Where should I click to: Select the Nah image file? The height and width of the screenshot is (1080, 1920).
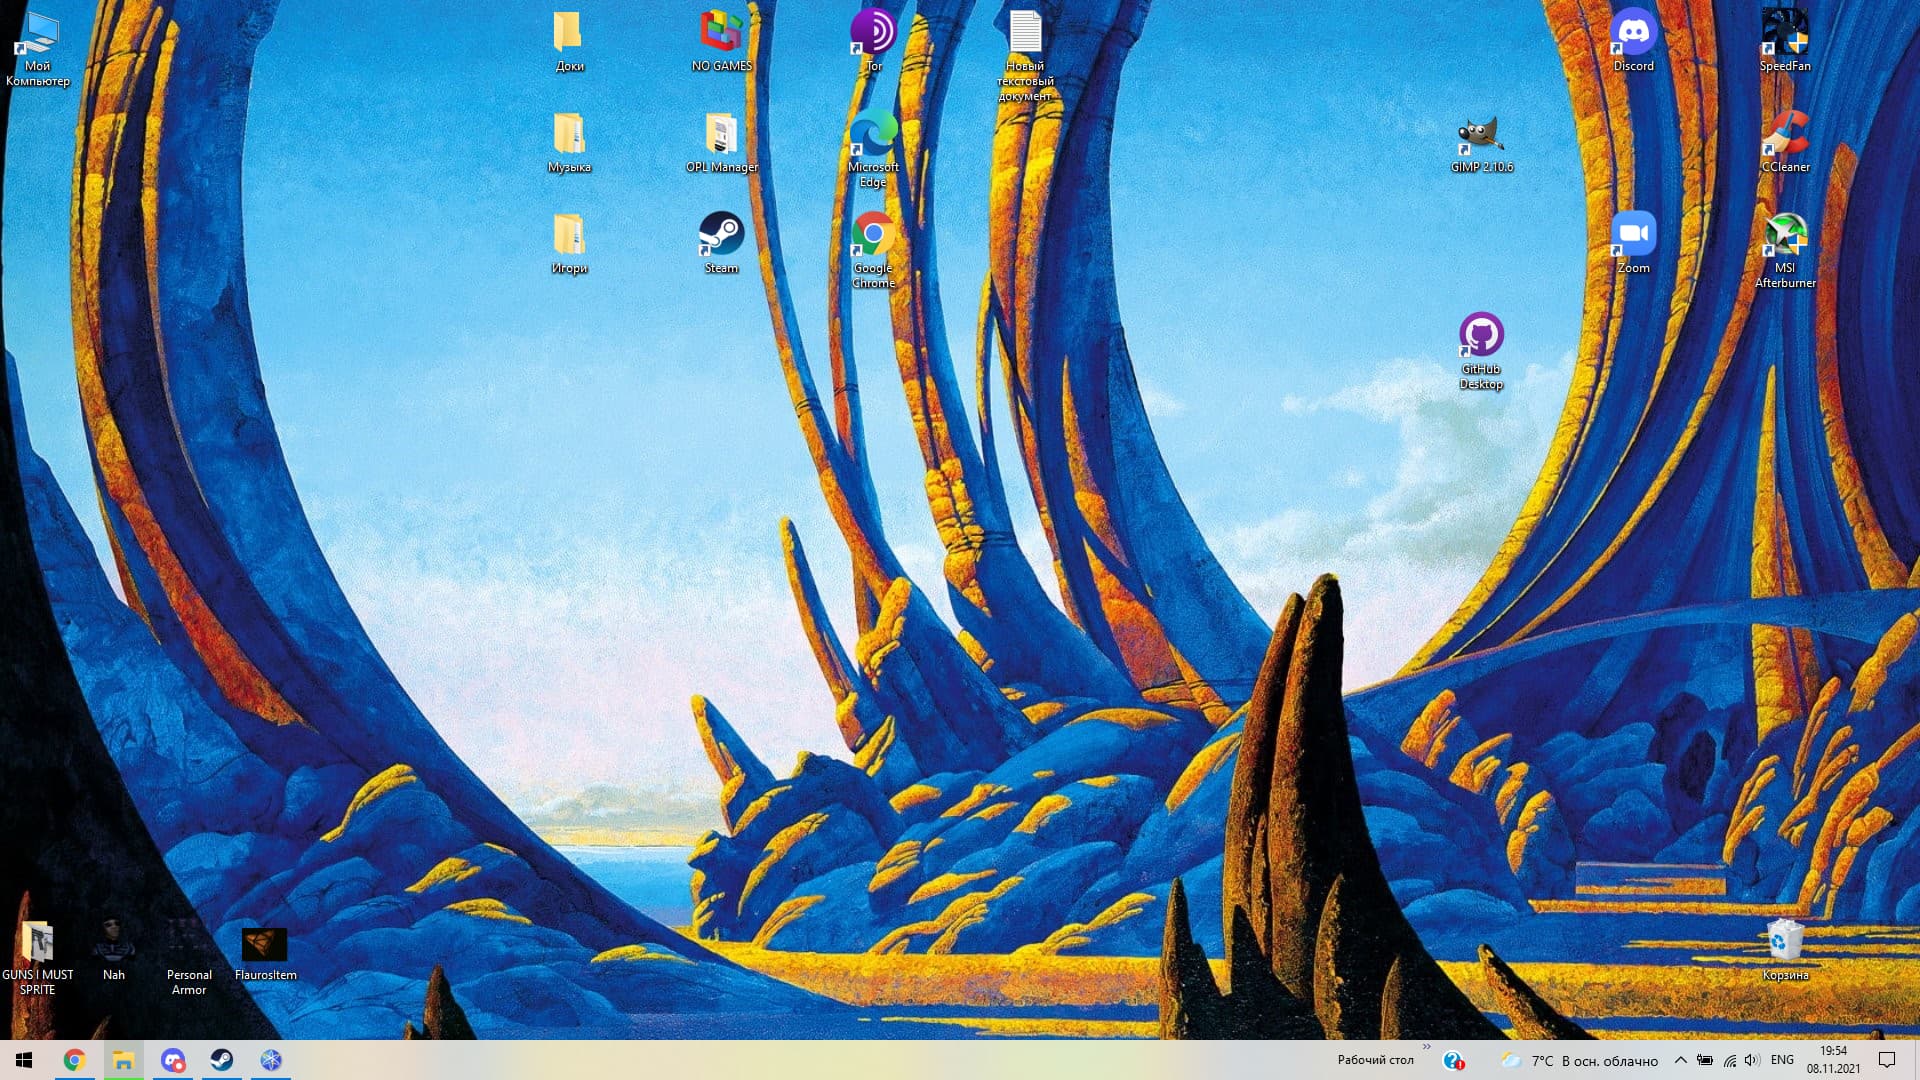(x=113, y=950)
